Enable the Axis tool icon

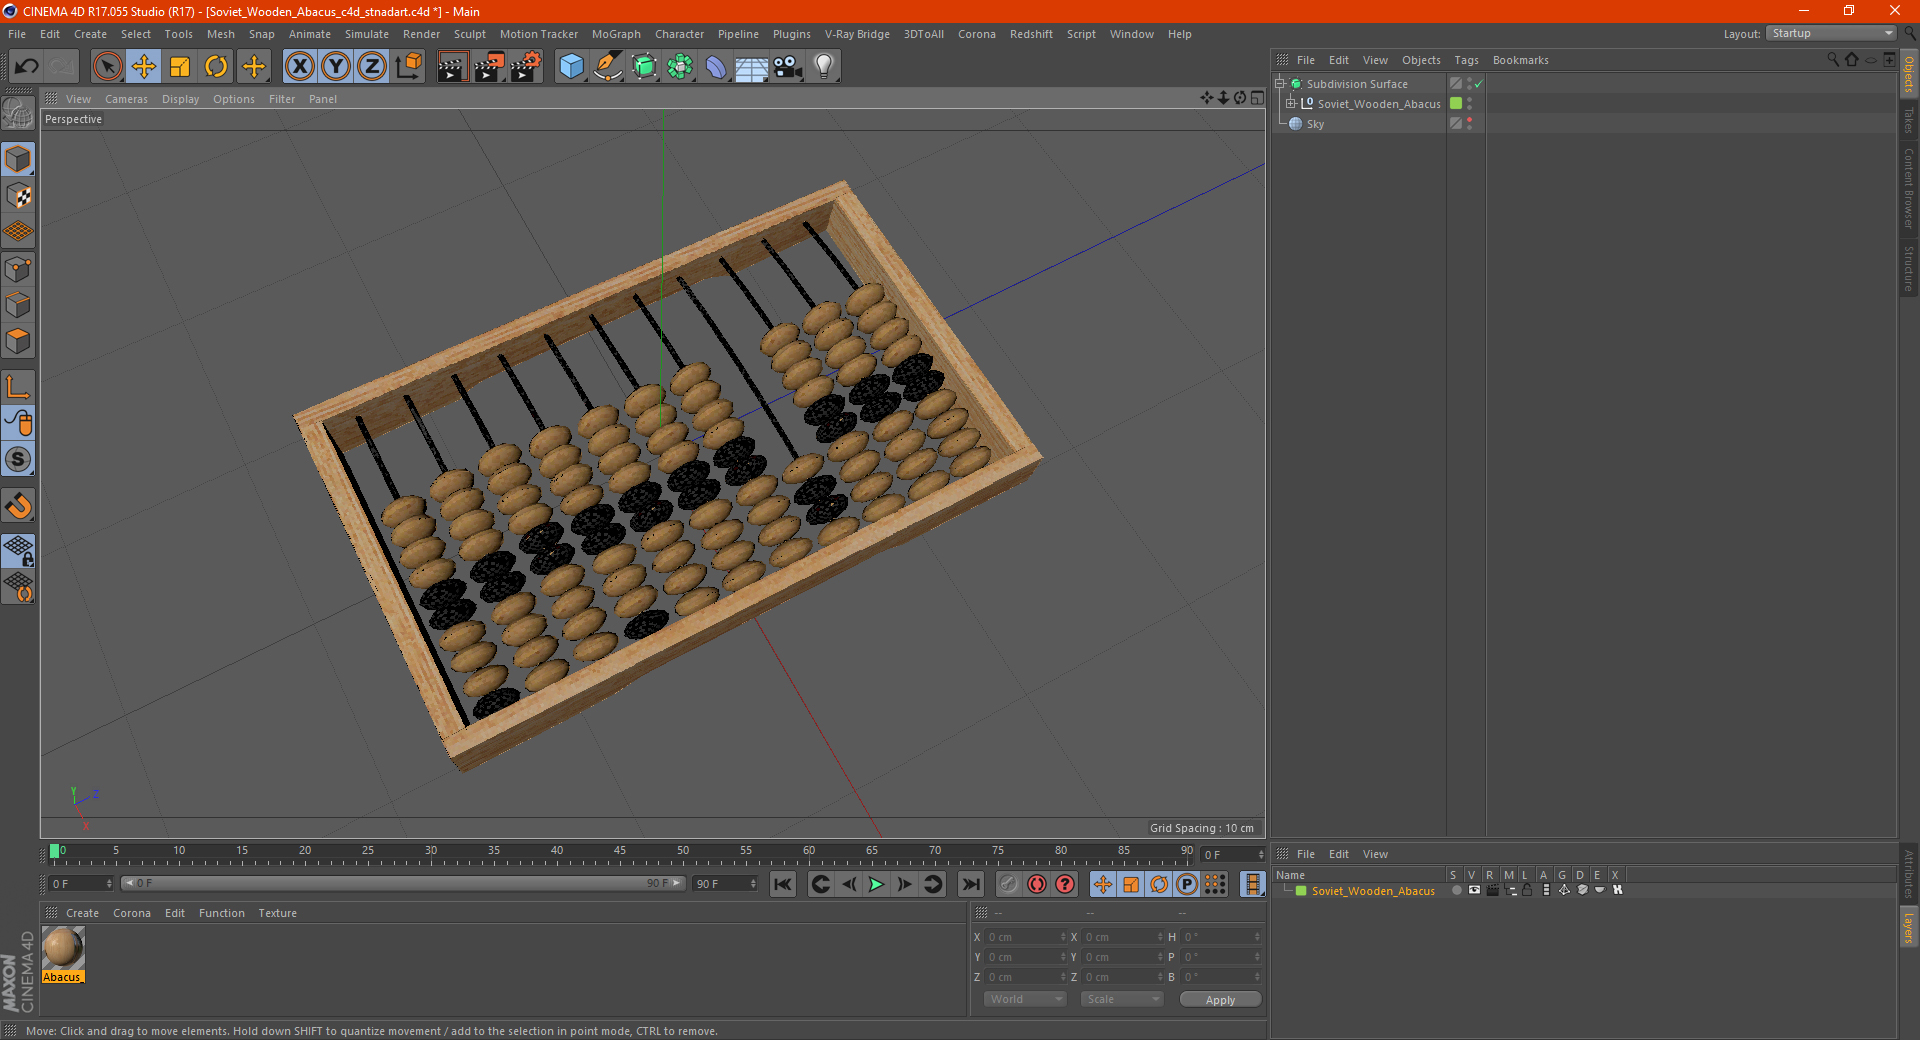pos(18,387)
